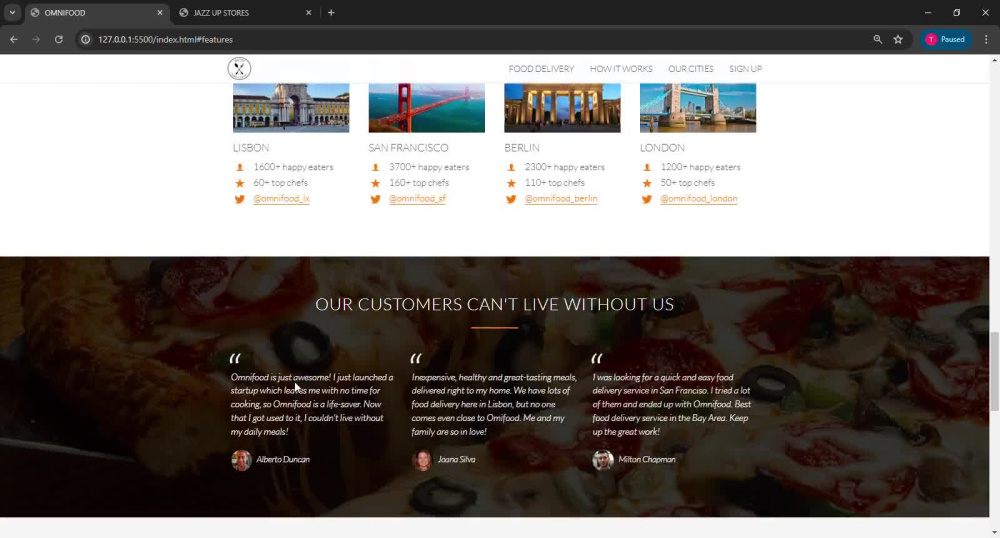Close the JAZZ UP STORES tab
Viewport: 1000px width, 538px height.
click(309, 13)
